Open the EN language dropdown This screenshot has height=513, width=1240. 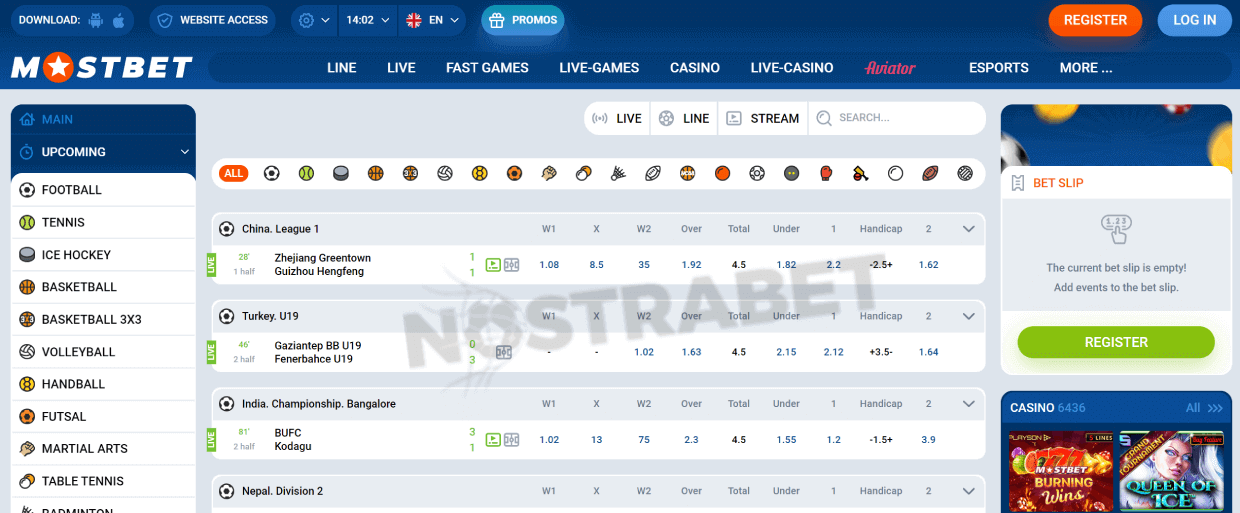pyautogui.click(x=434, y=20)
